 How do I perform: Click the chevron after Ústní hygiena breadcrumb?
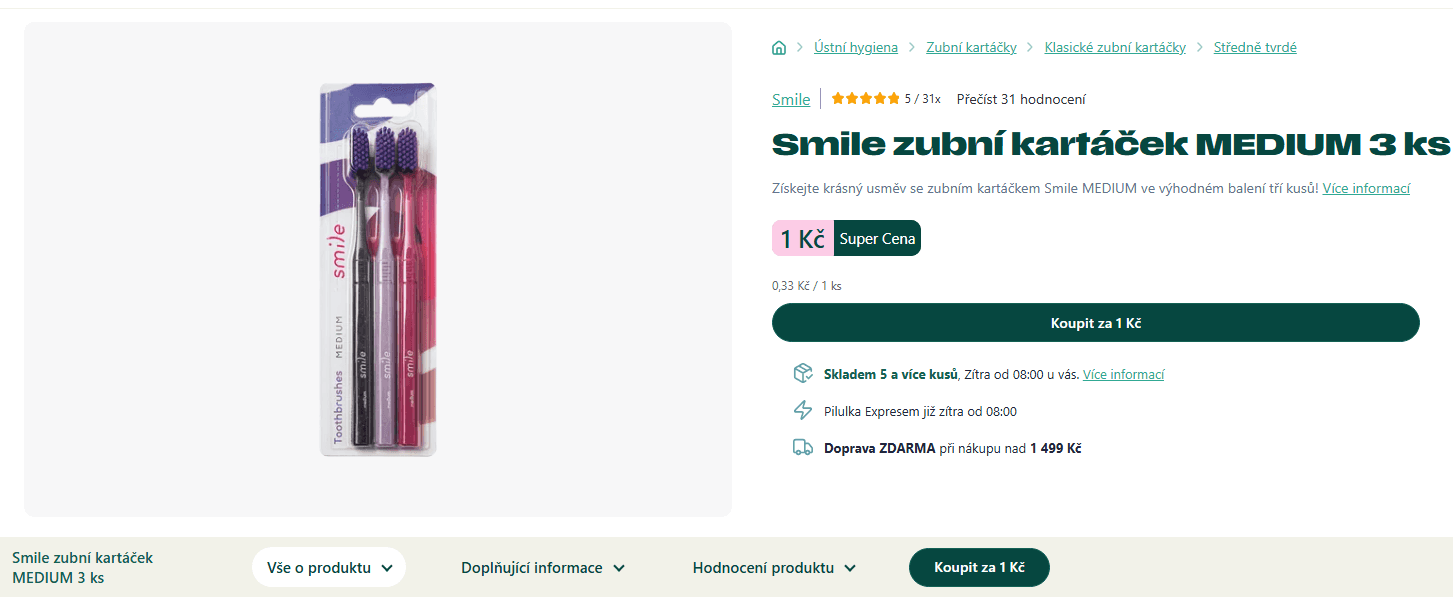tap(913, 46)
